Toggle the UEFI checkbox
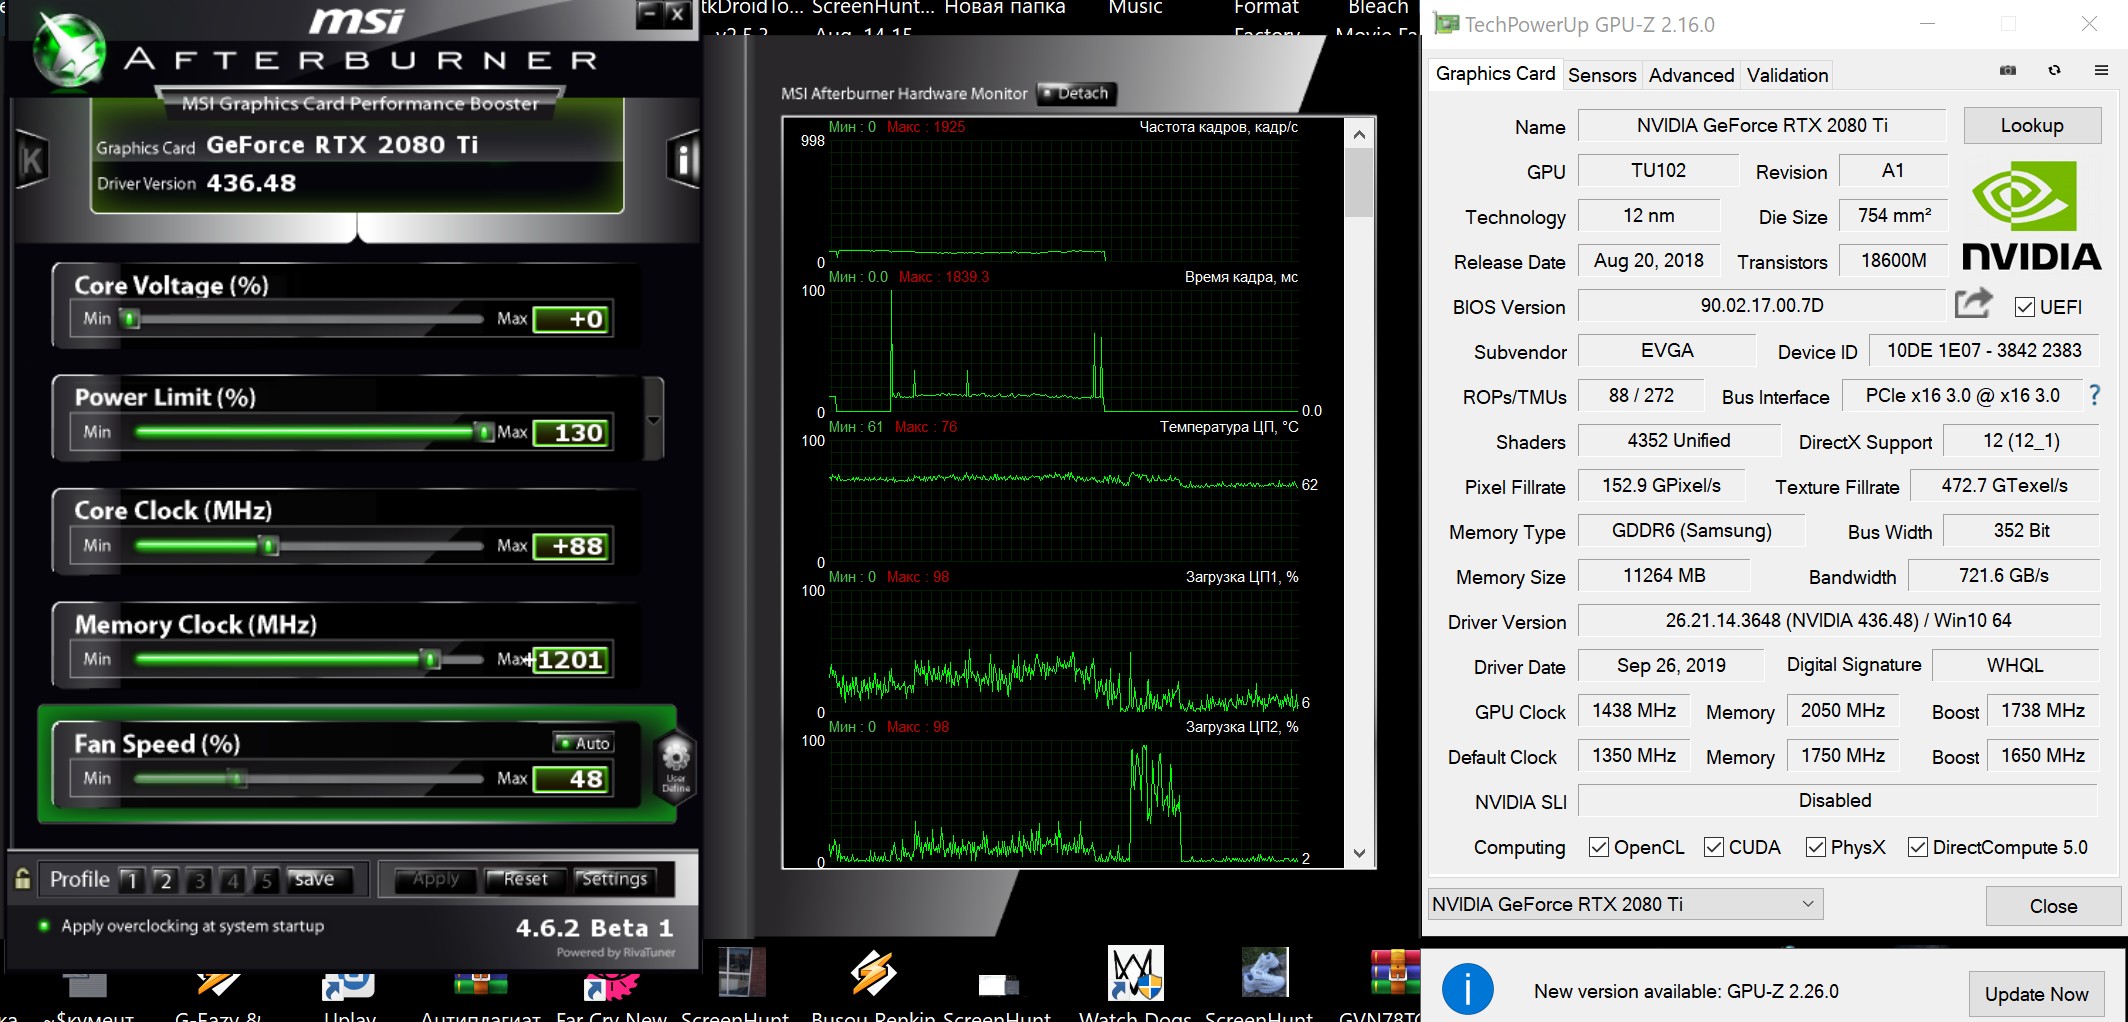Screen dimensions: 2128x1022 tap(2024, 307)
